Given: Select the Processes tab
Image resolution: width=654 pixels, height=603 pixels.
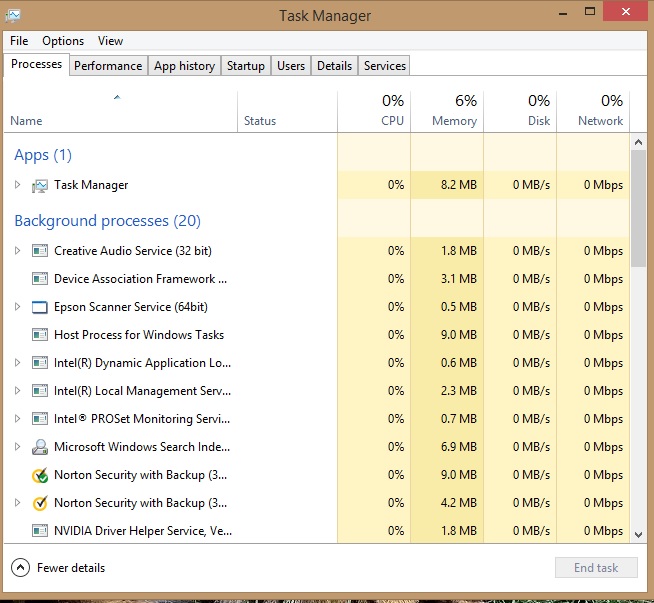Looking at the screenshot, I should coord(36,65).
